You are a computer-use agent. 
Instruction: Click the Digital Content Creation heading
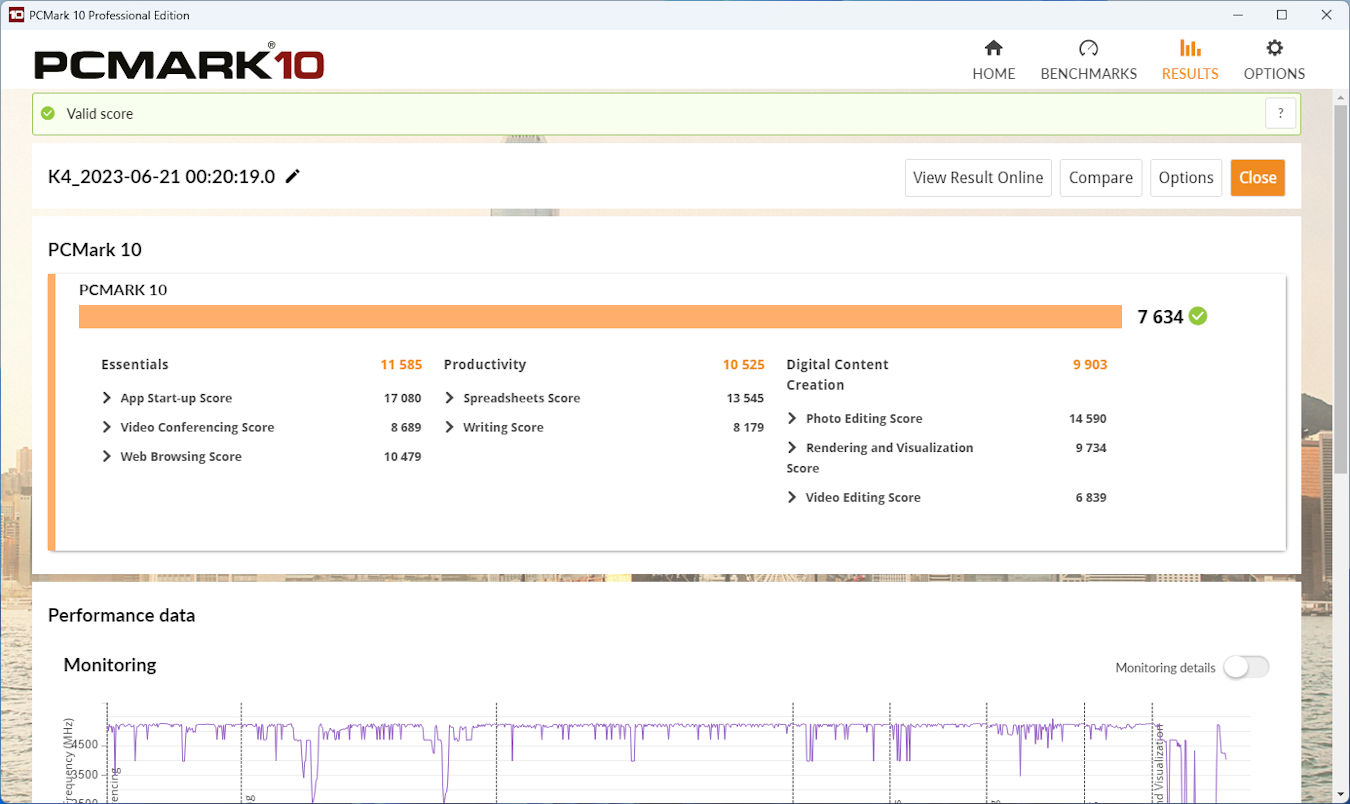tap(838, 374)
